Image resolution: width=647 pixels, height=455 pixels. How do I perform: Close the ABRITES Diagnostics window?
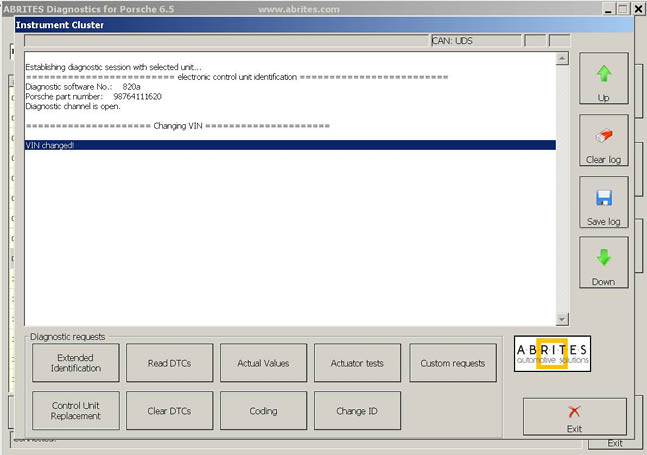pos(638,8)
